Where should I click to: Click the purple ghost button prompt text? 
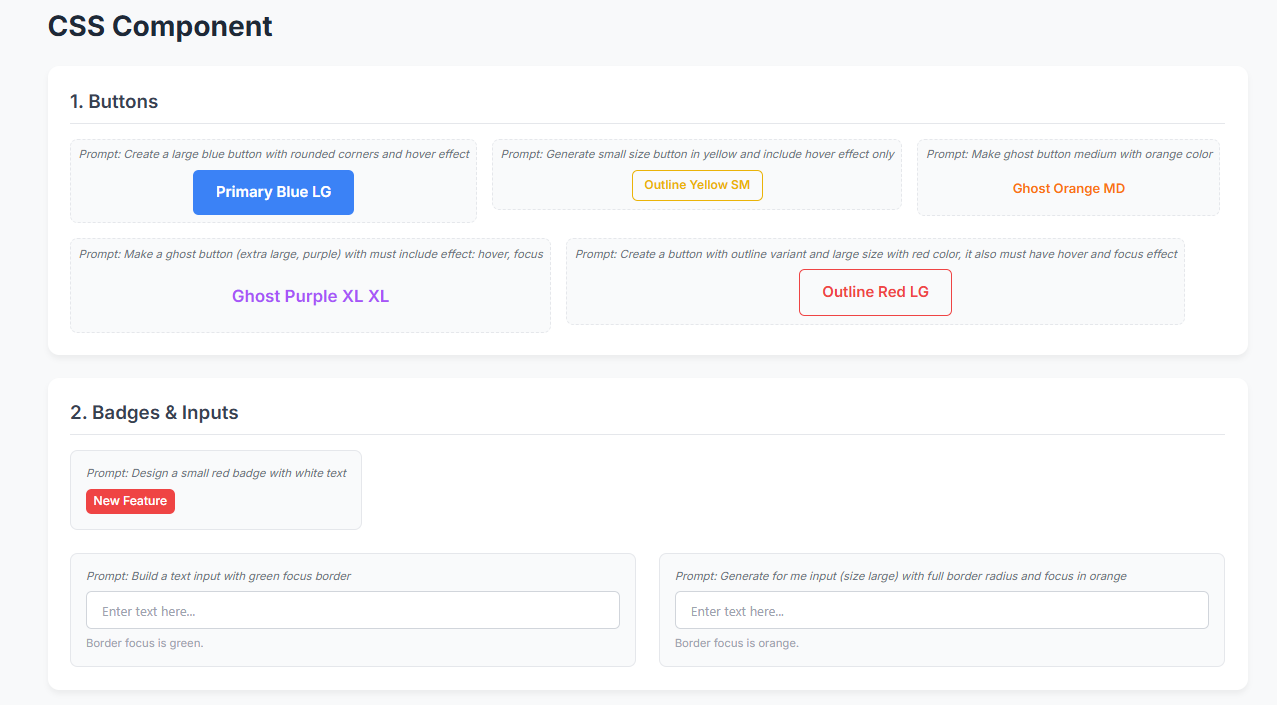(x=311, y=254)
